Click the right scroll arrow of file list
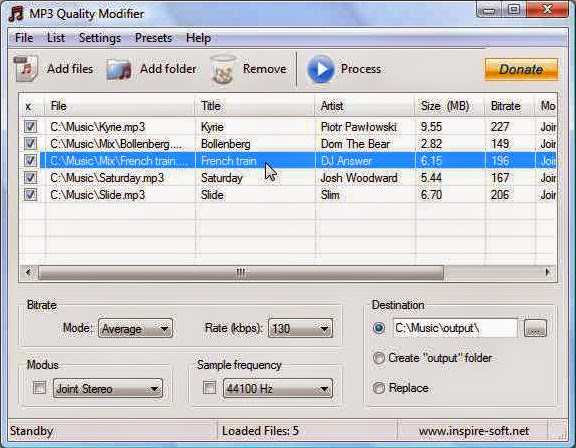Viewport: 576px width, 448px height. 548,272
